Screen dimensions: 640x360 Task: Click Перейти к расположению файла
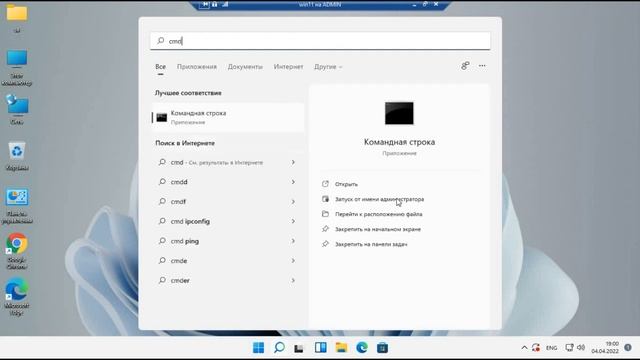point(378,214)
